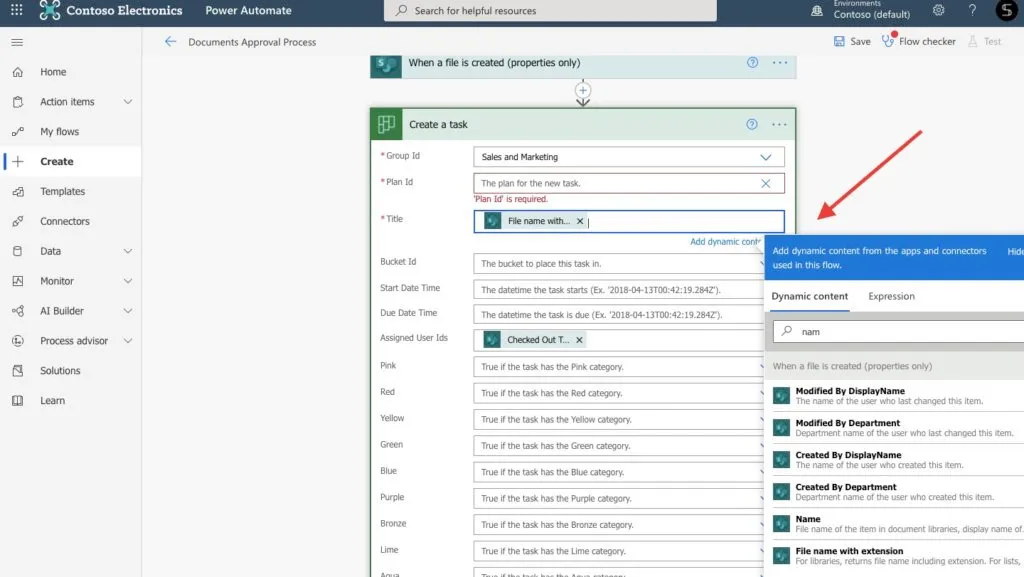1024x577 pixels.
Task: Open Data in sidebar
Action: click(50, 251)
